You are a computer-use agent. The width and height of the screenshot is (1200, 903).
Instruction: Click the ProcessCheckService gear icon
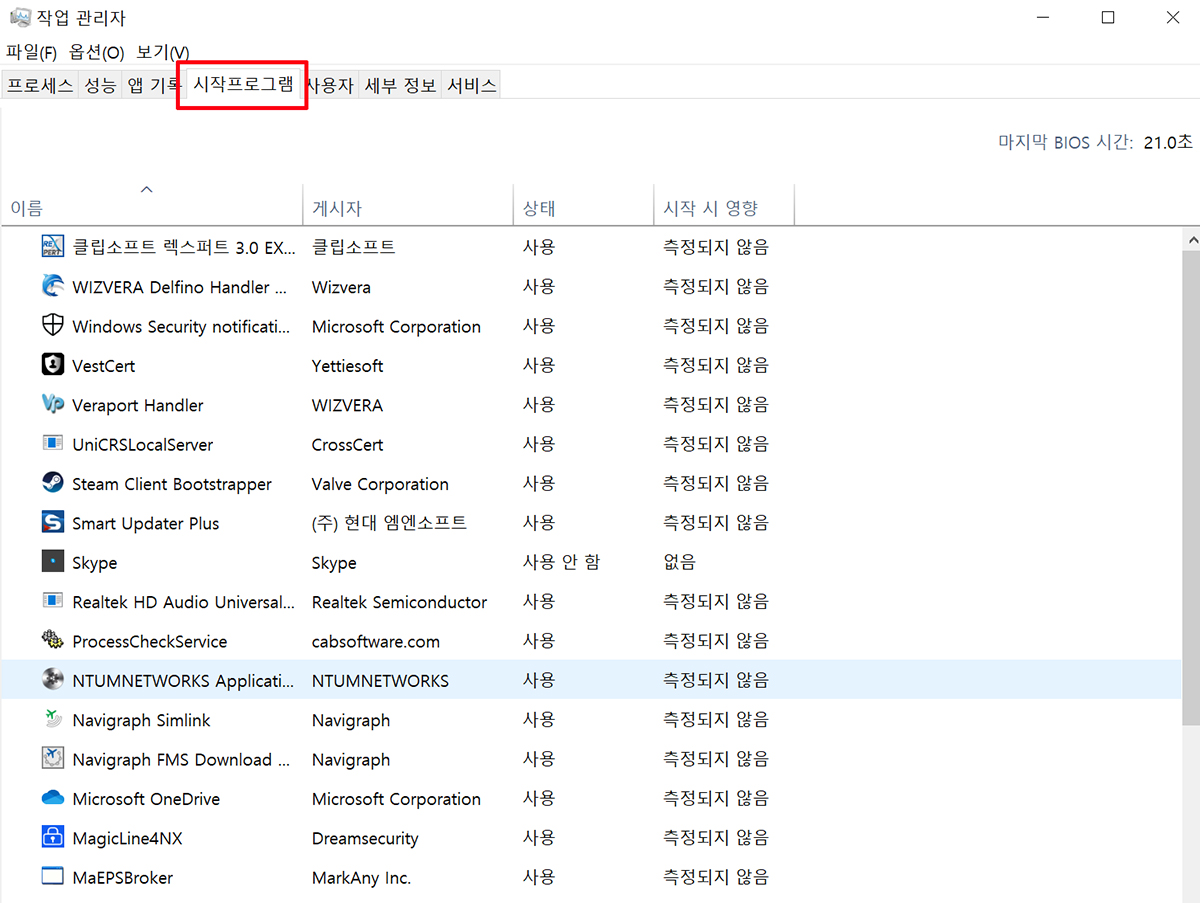point(52,641)
